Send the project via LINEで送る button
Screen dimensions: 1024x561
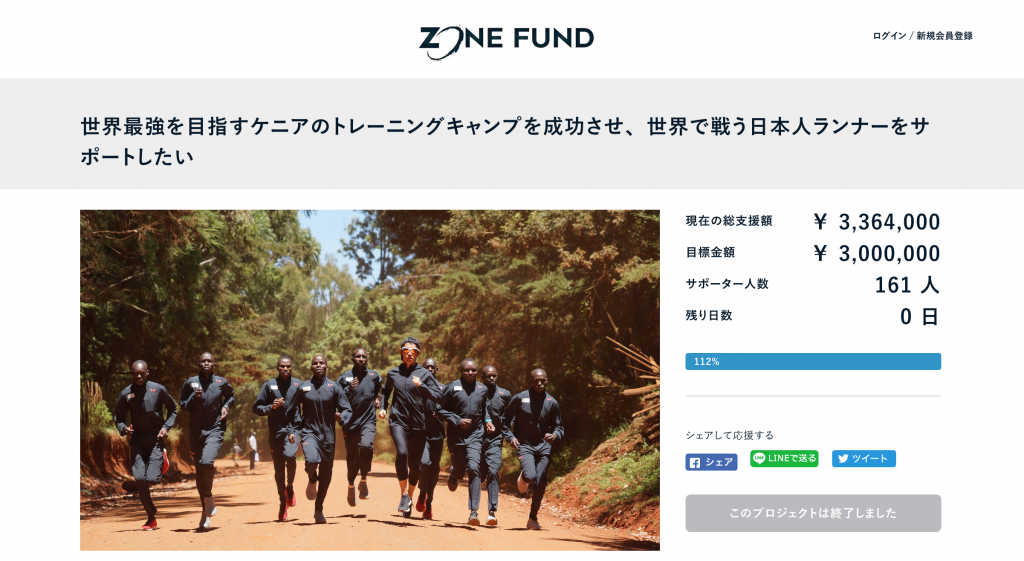click(784, 458)
